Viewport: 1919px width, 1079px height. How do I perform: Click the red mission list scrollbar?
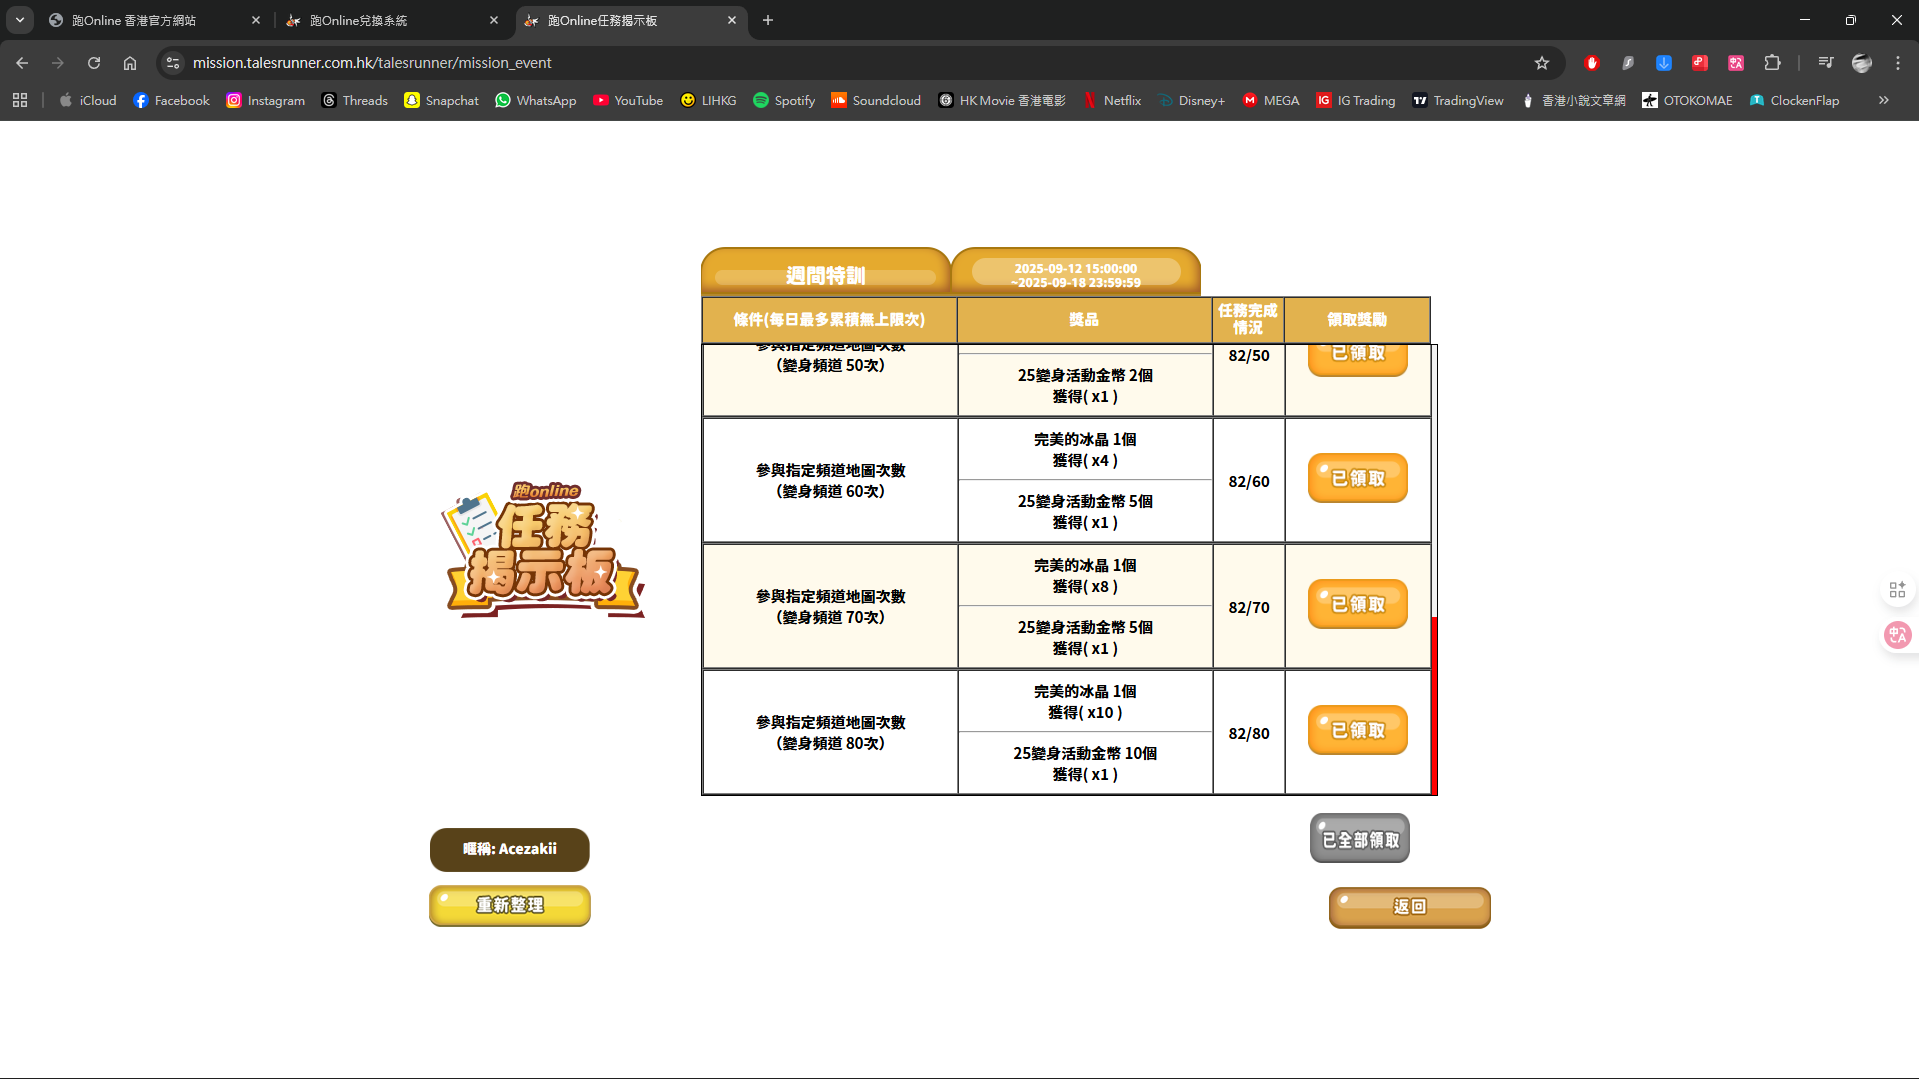[x=1434, y=705]
